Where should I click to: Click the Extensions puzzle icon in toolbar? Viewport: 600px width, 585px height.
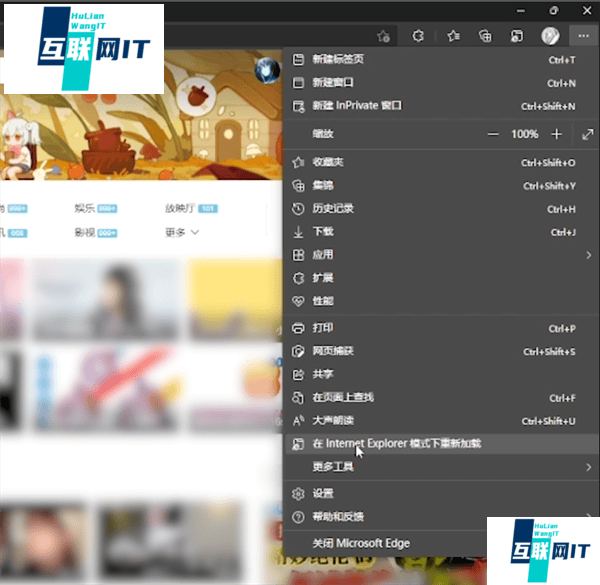418,36
